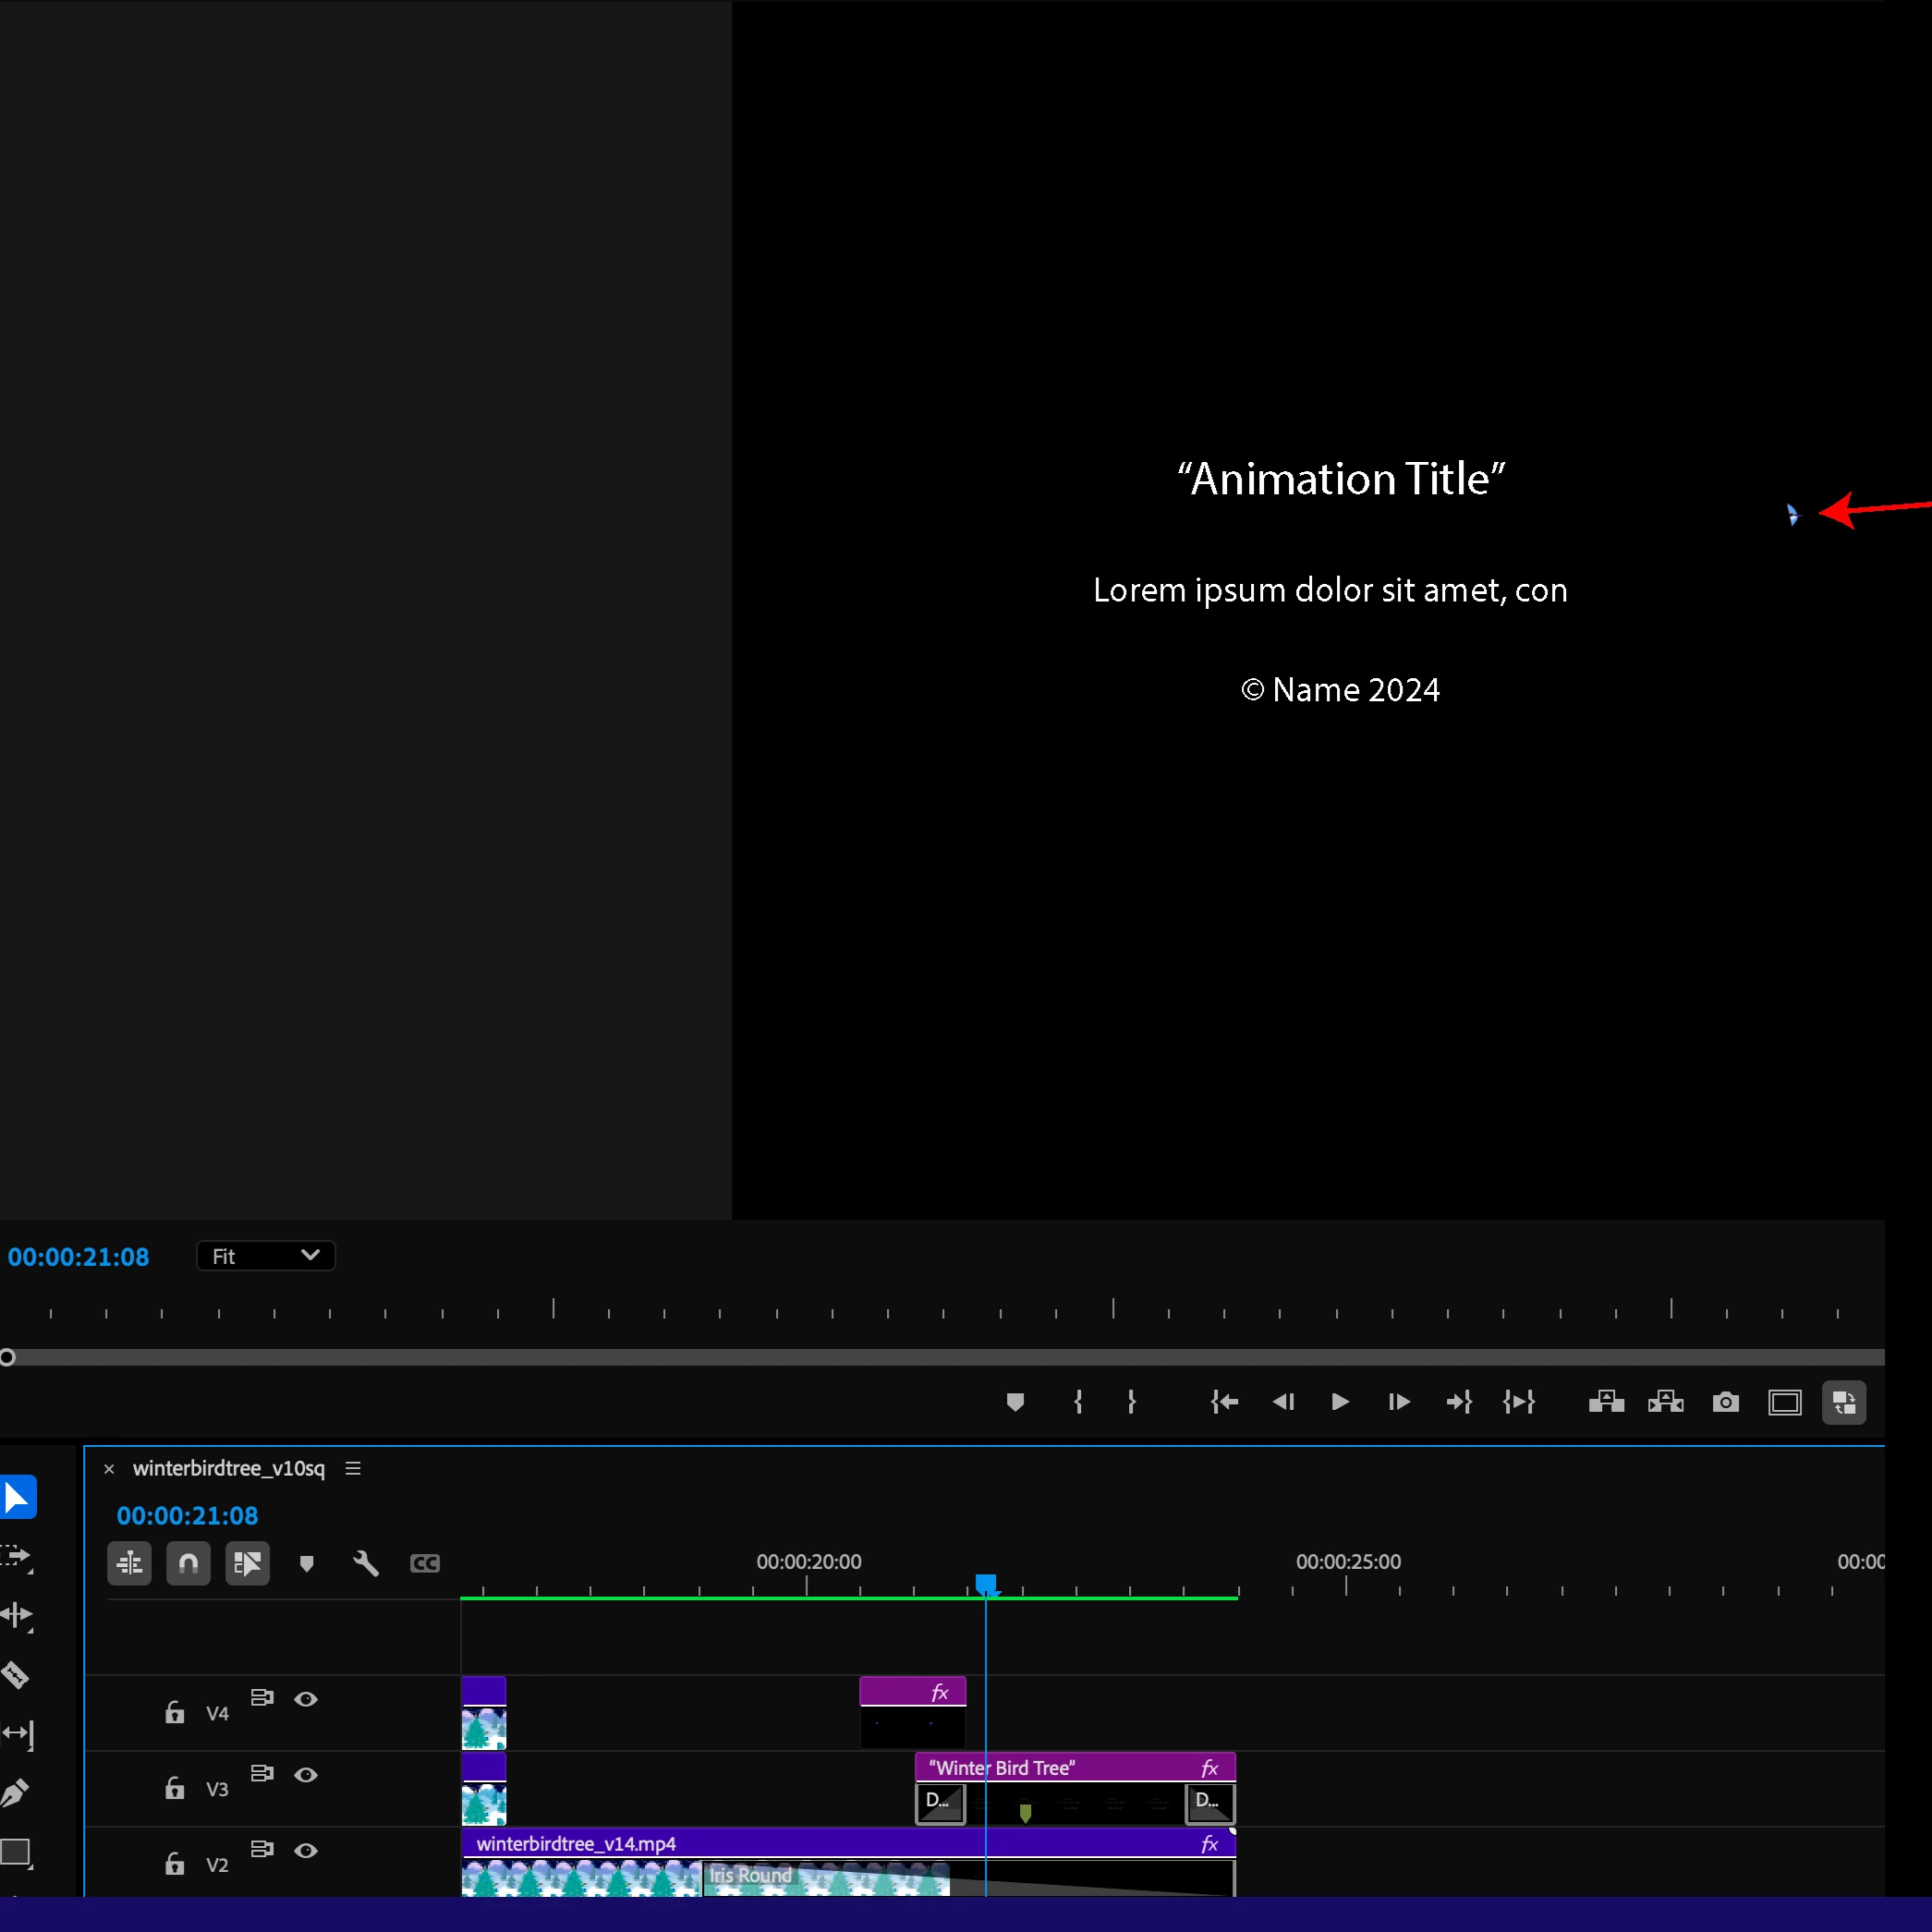Open the program monitor button editor
Image resolution: width=1932 pixels, height=1932 pixels.
coord(1843,1403)
